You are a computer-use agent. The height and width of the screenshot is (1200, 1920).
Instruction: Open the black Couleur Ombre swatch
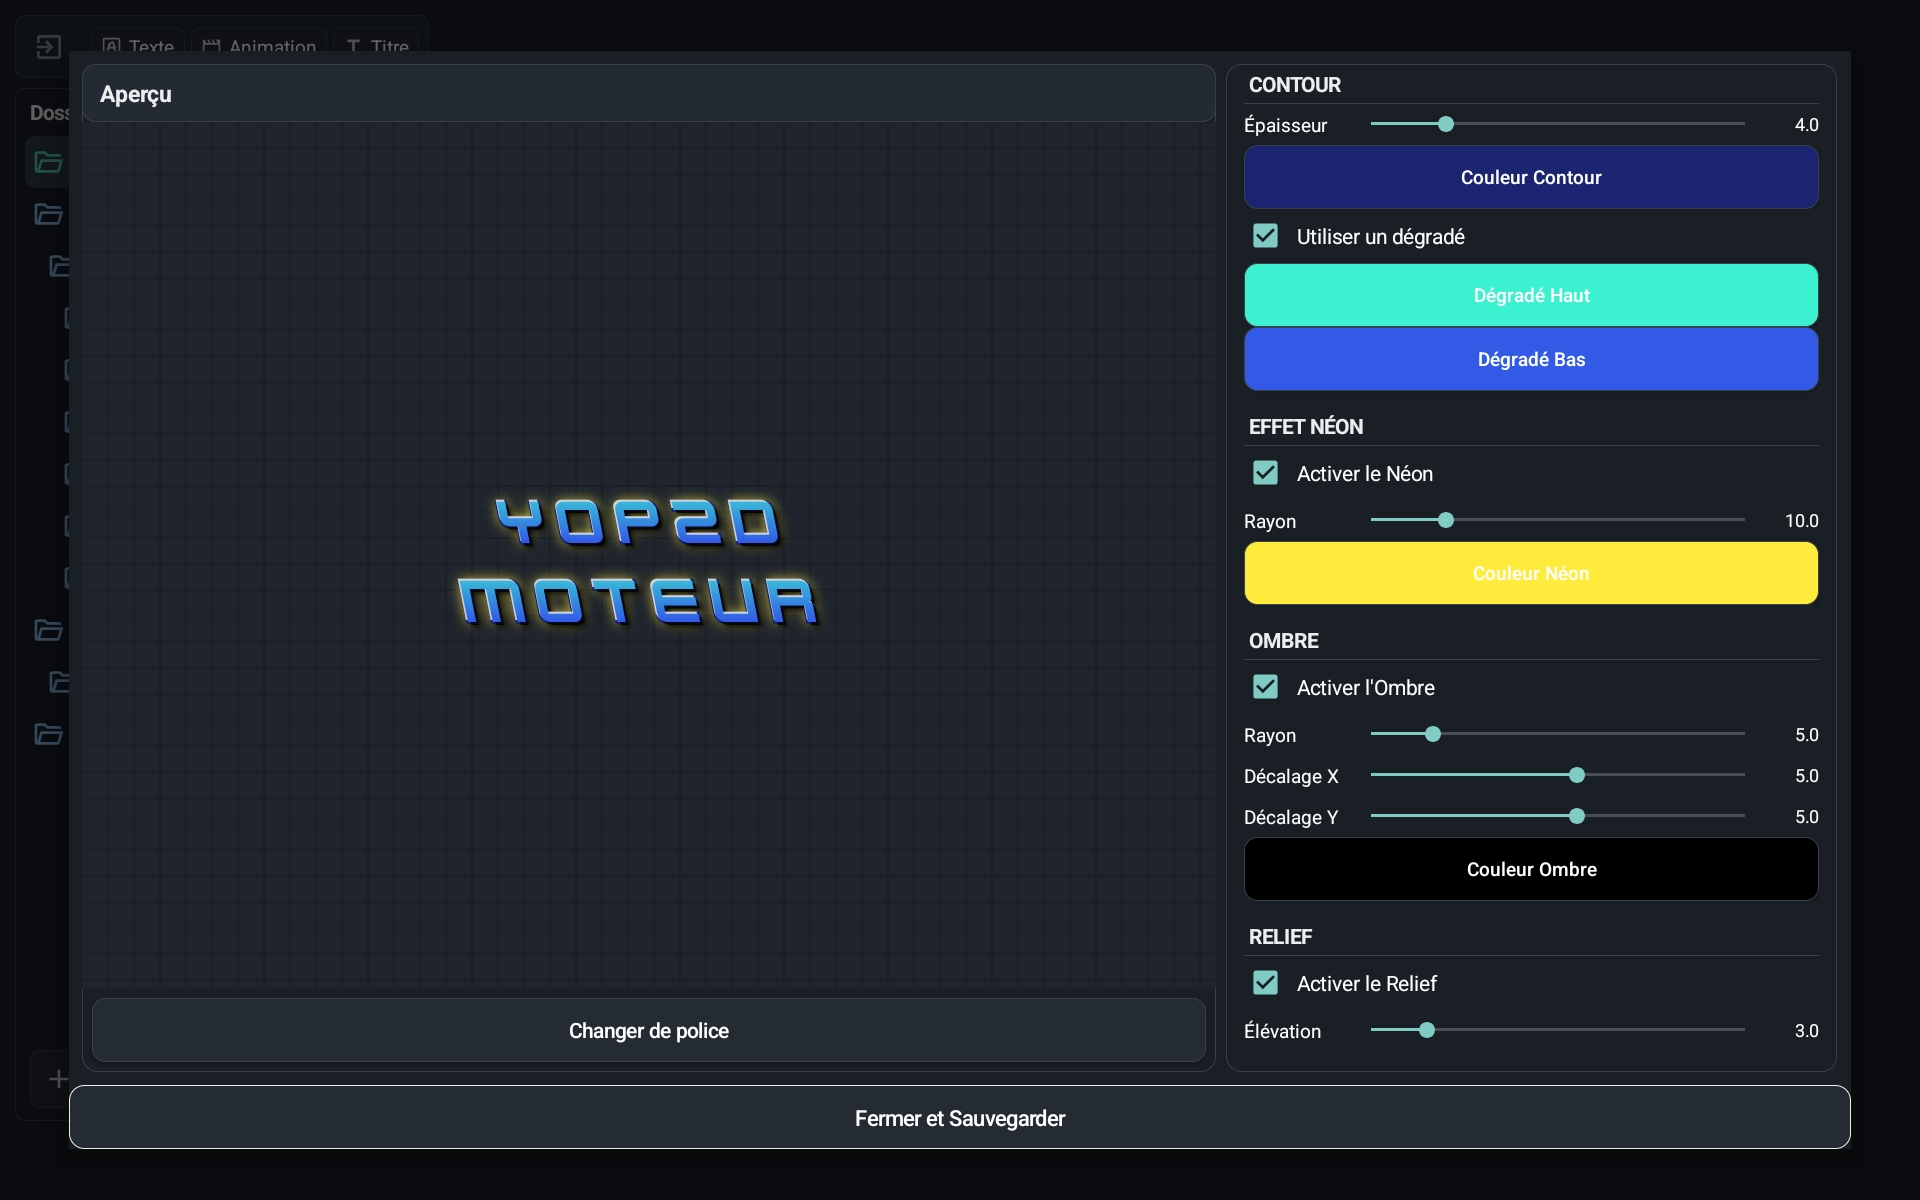(x=1531, y=869)
